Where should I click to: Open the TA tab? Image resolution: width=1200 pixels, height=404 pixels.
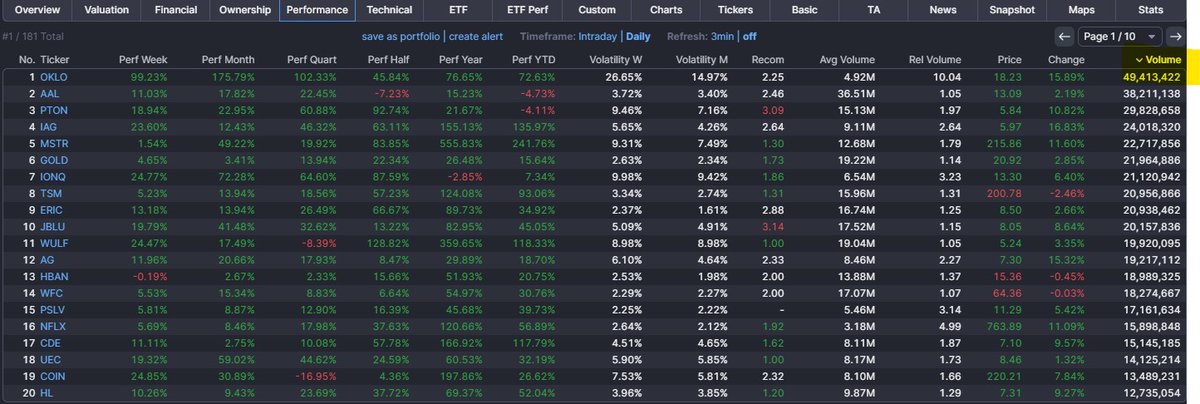(873, 11)
